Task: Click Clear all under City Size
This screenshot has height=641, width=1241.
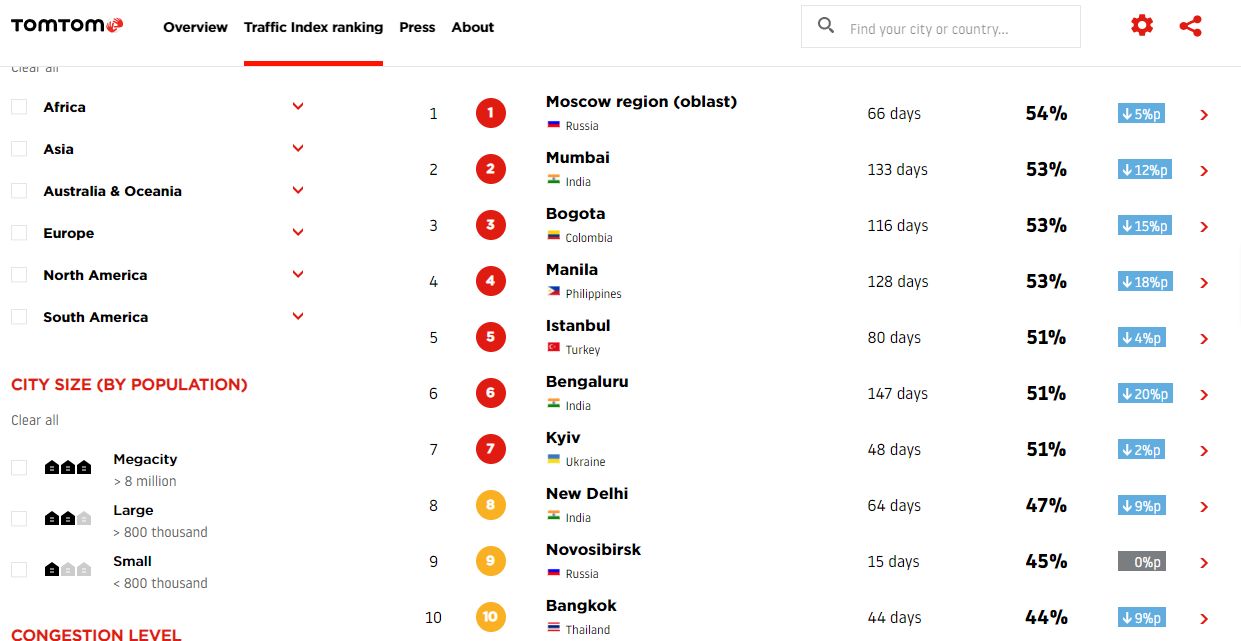Action: 35,420
